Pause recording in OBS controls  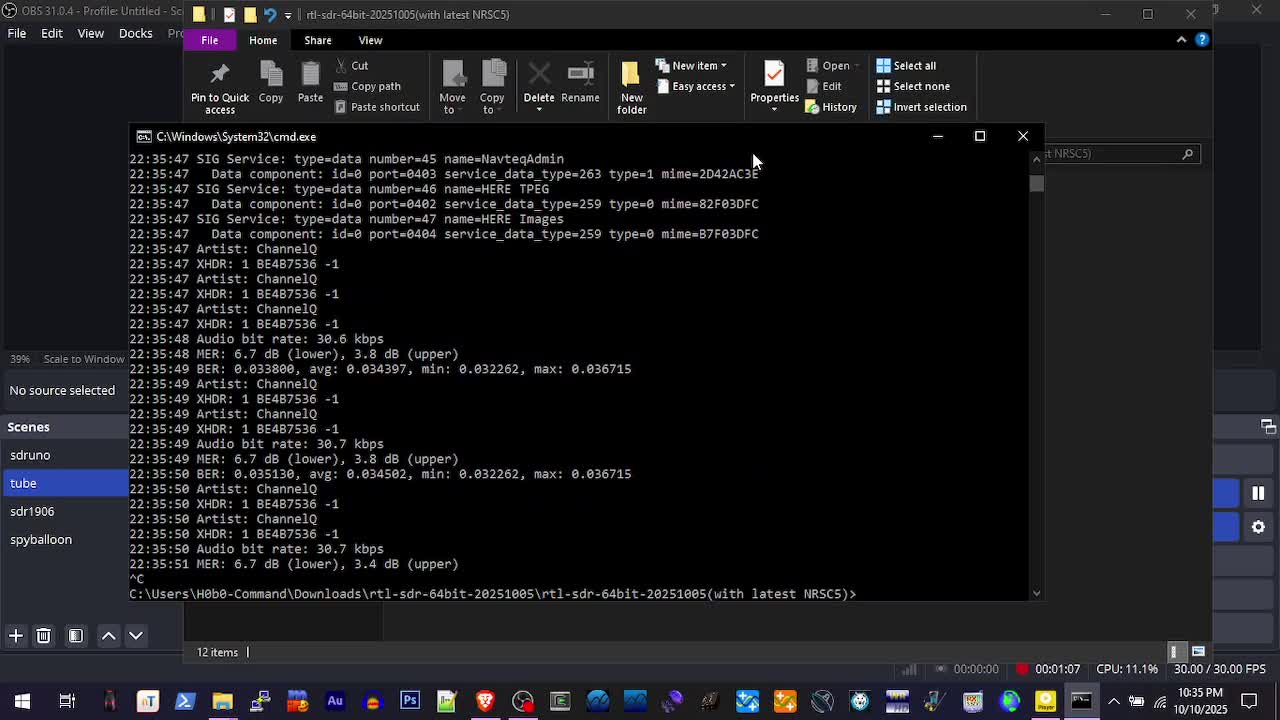[1258, 493]
